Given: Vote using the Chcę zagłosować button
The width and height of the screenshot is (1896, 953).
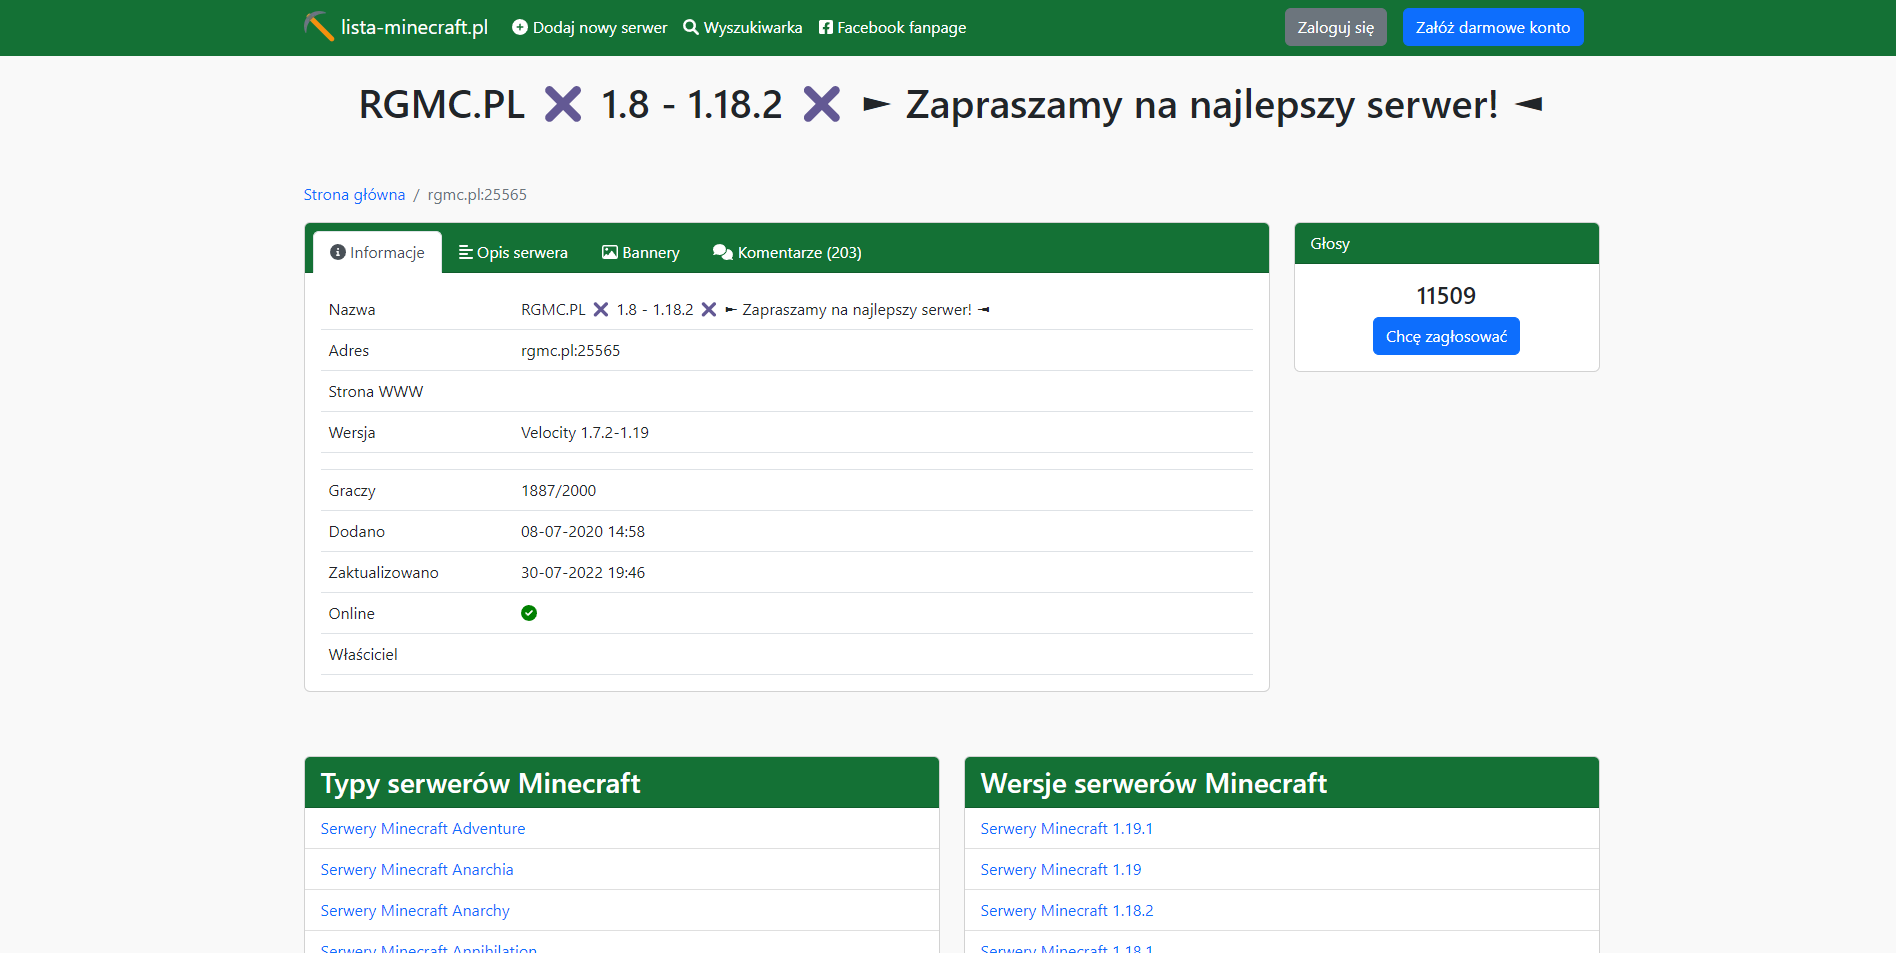Looking at the screenshot, I should (1445, 336).
